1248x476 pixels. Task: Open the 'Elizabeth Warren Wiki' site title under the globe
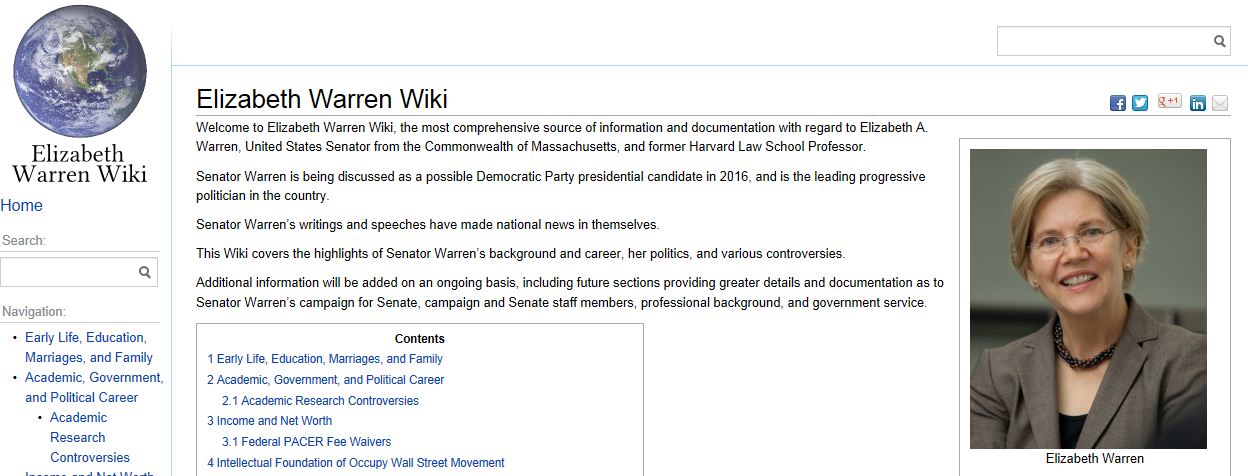79,164
